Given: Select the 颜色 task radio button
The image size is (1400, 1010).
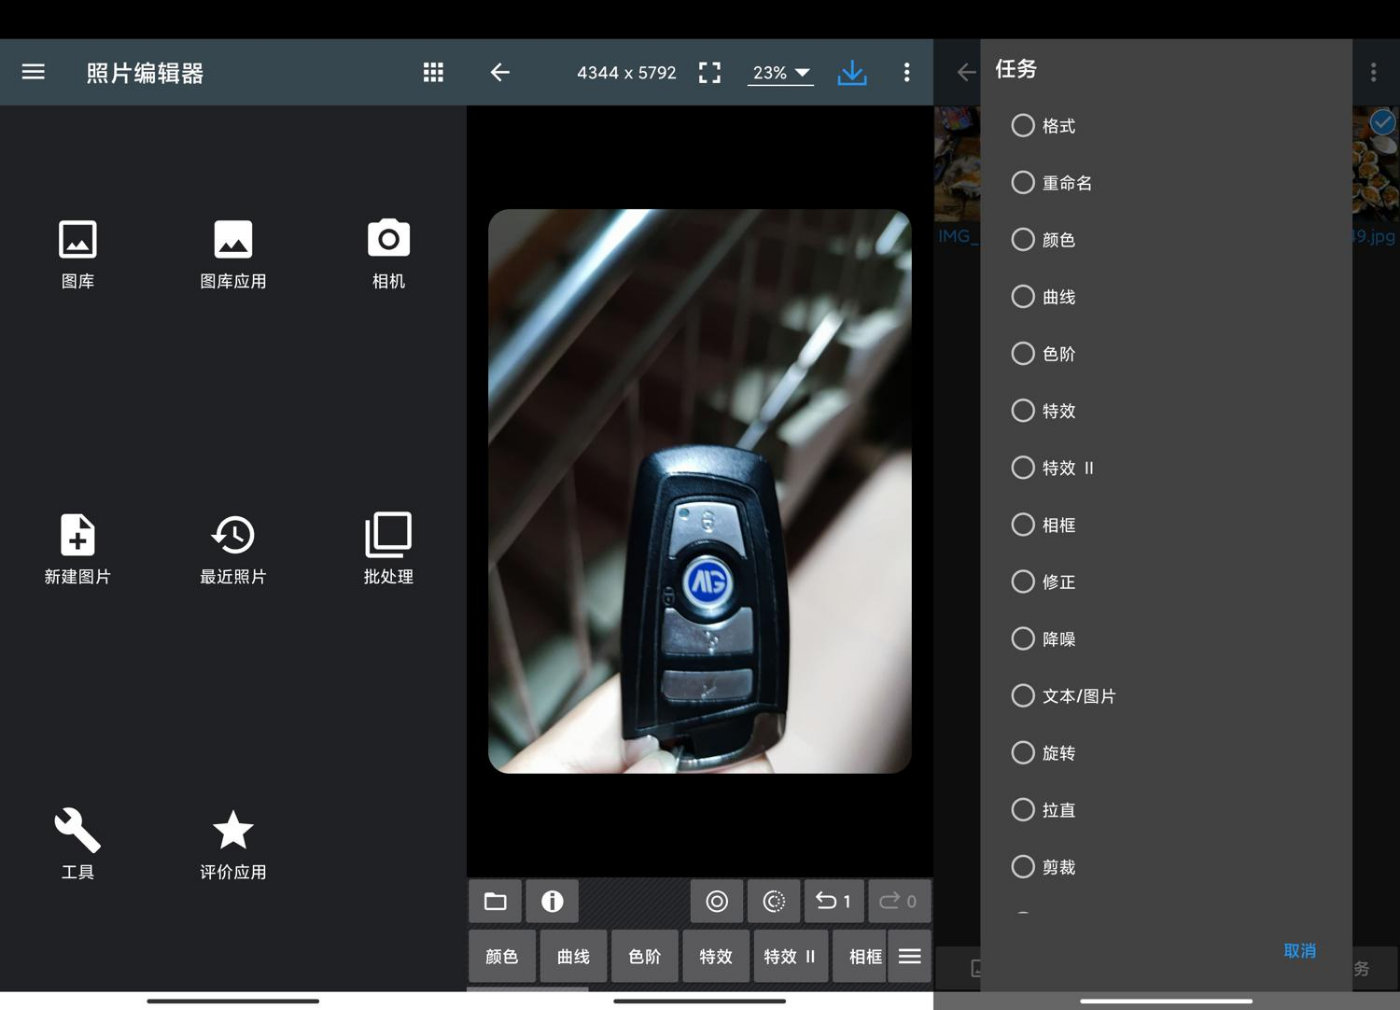Looking at the screenshot, I should pyautogui.click(x=1023, y=240).
